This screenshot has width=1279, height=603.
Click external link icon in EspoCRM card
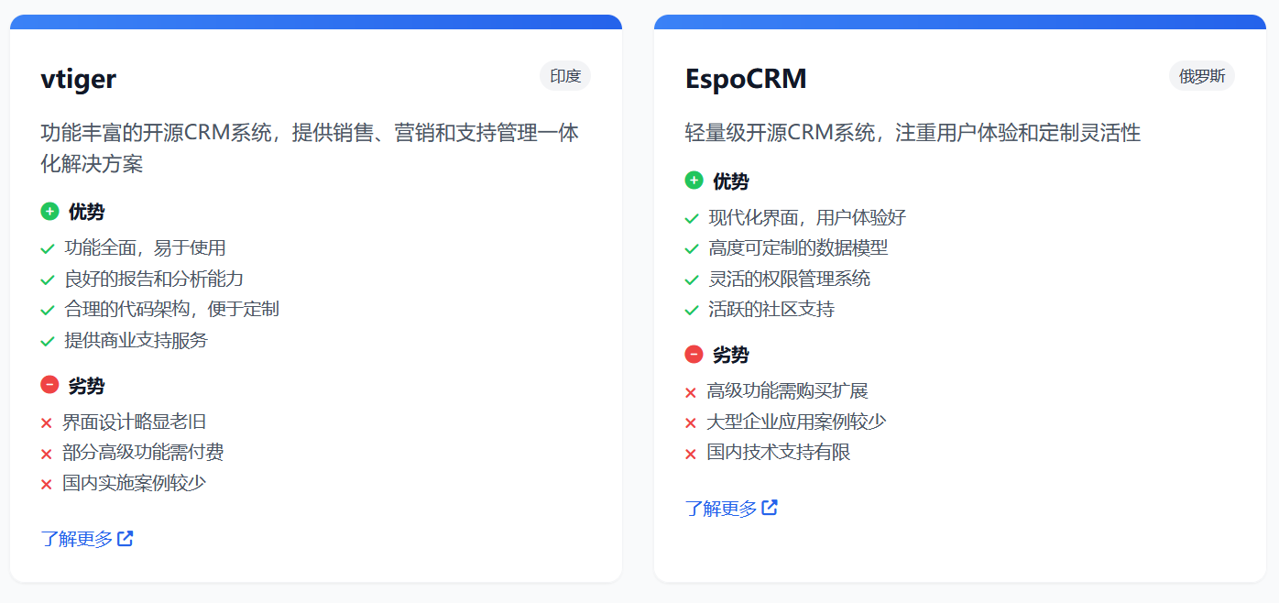(769, 508)
